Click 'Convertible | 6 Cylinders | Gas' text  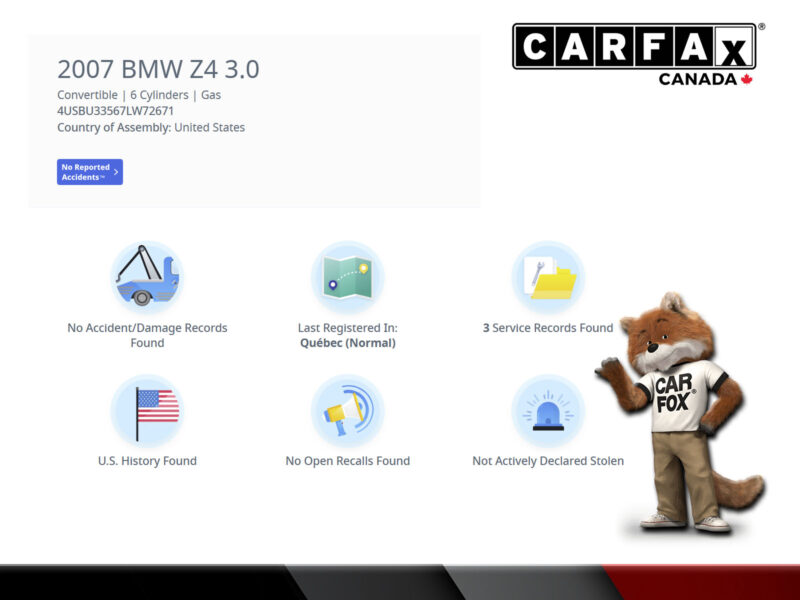point(139,95)
